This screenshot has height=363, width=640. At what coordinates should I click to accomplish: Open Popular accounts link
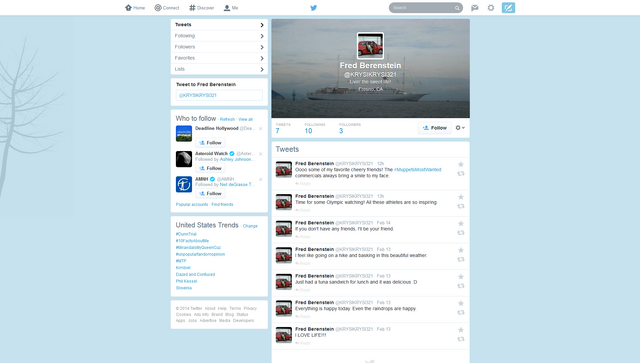pyautogui.click(x=192, y=204)
